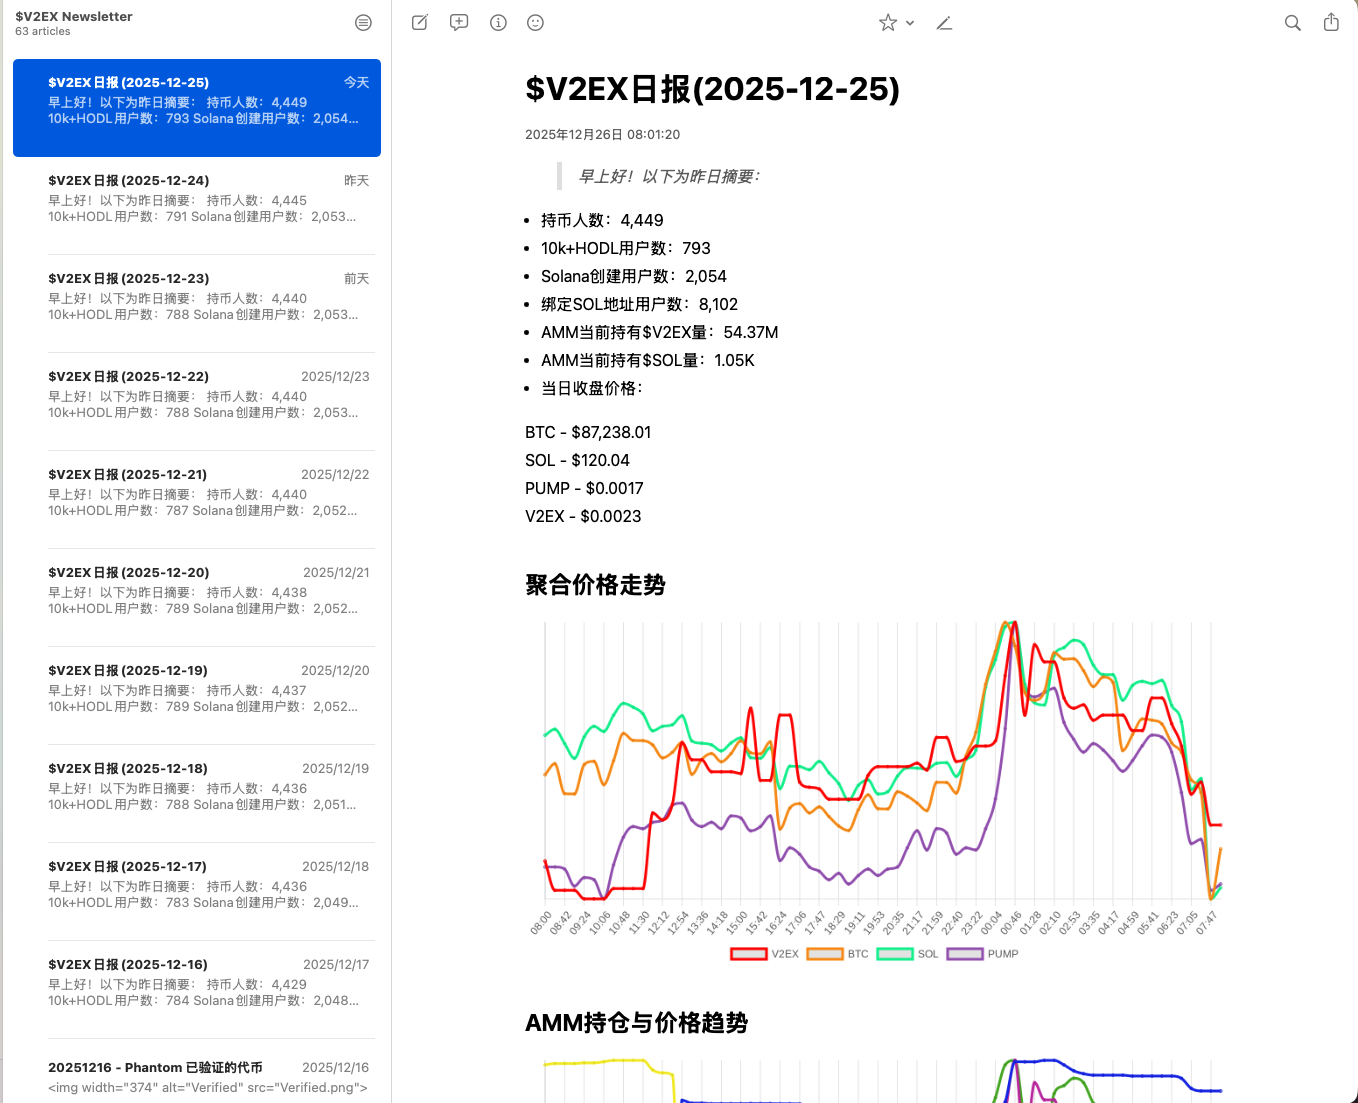Click the 2025/12/23 date label in list
Screen dimensions: 1358x1103
[335, 376]
